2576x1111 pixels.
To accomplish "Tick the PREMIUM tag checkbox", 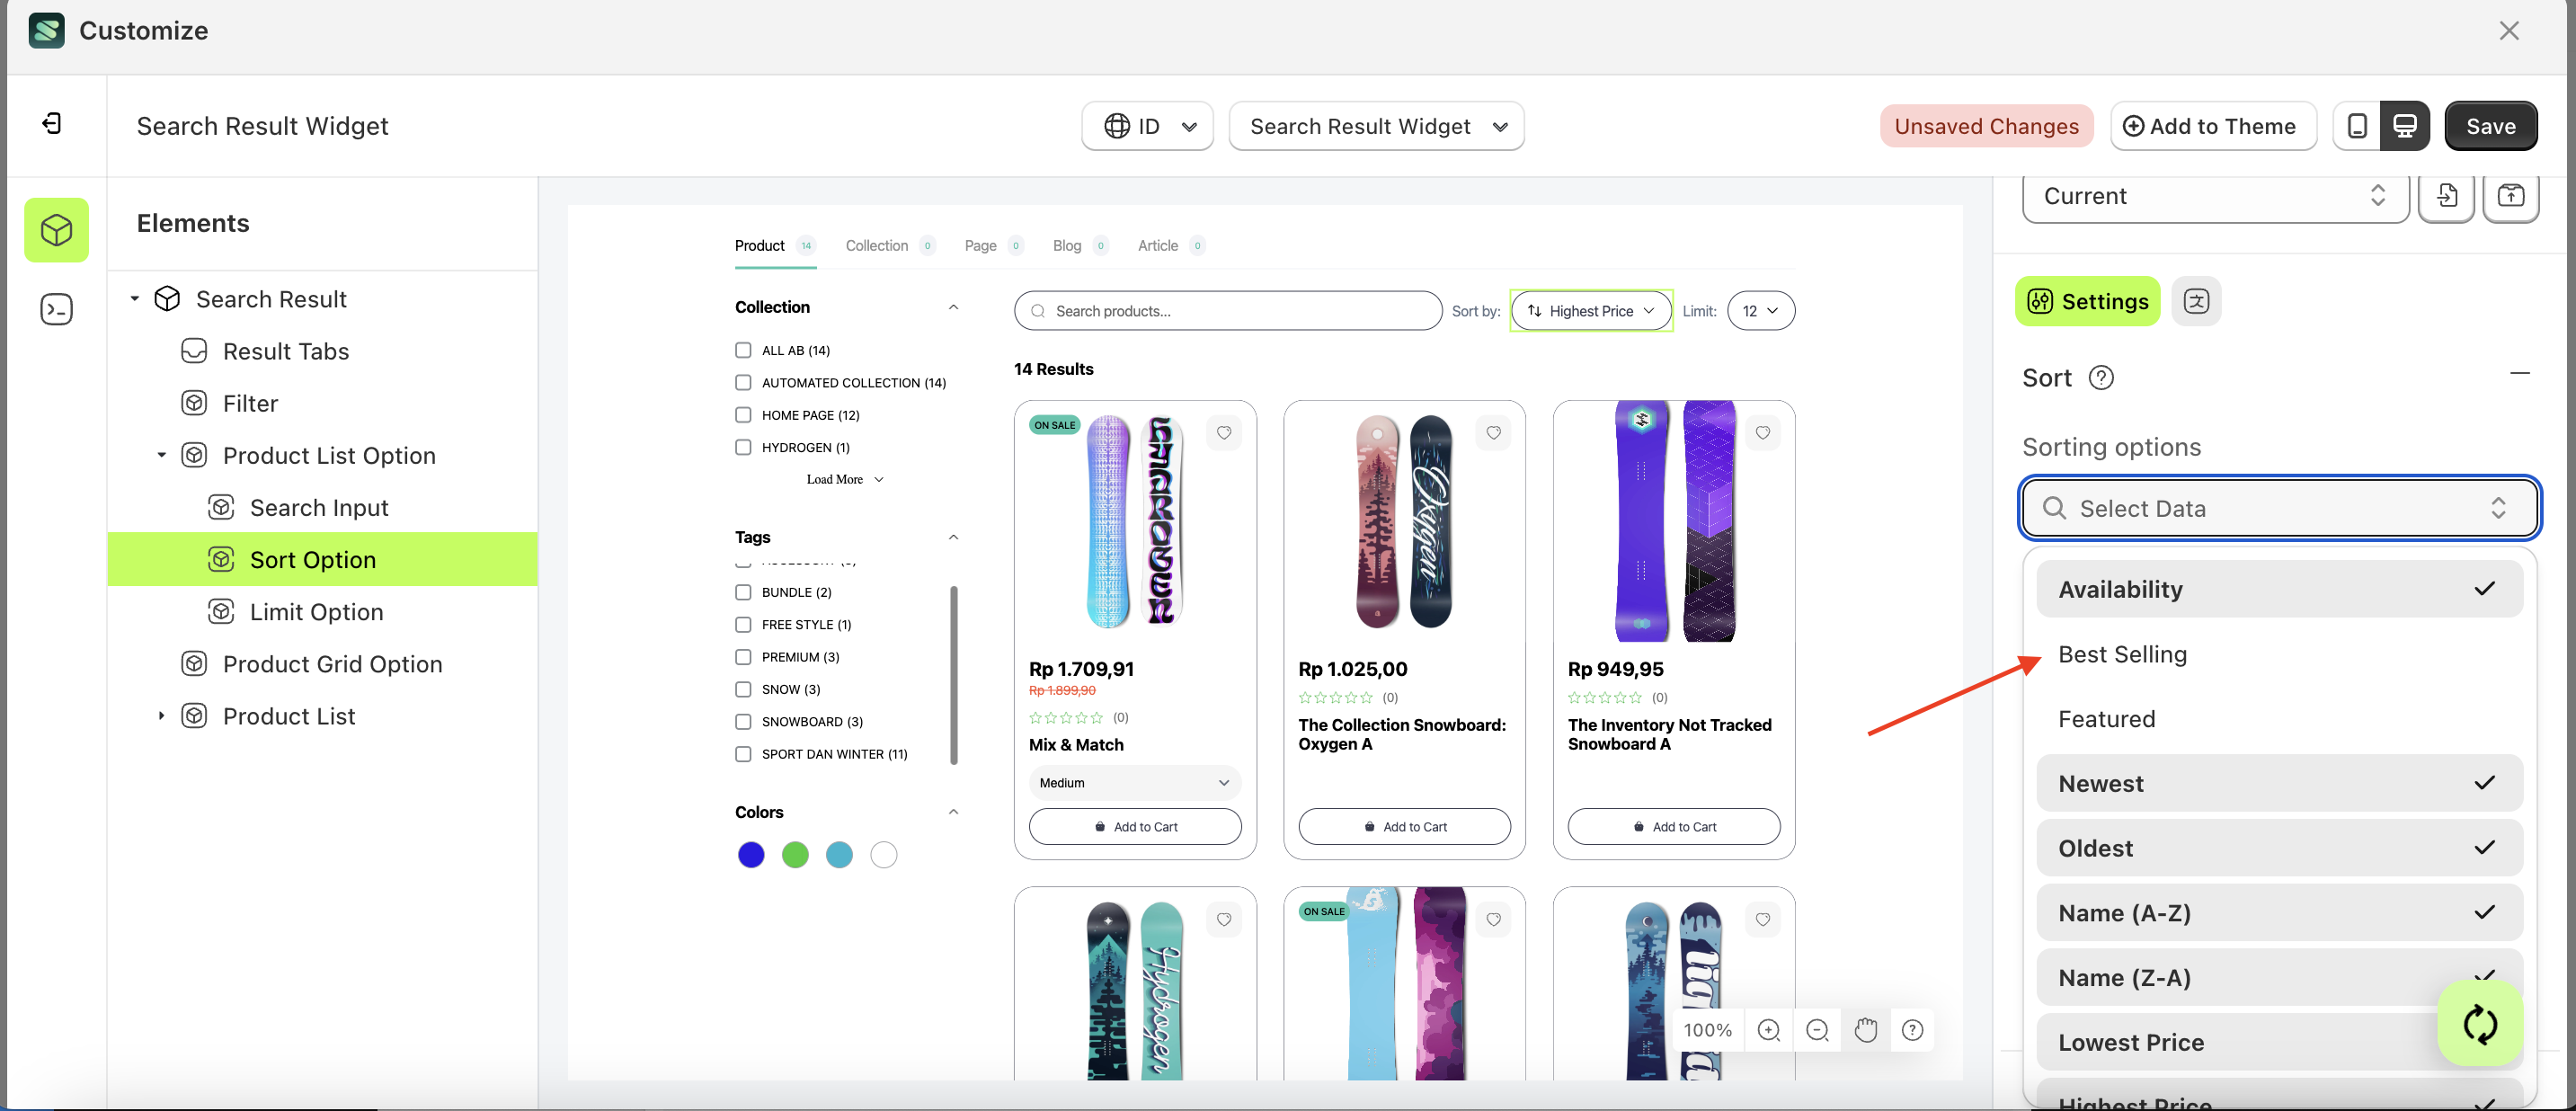I will [x=743, y=657].
